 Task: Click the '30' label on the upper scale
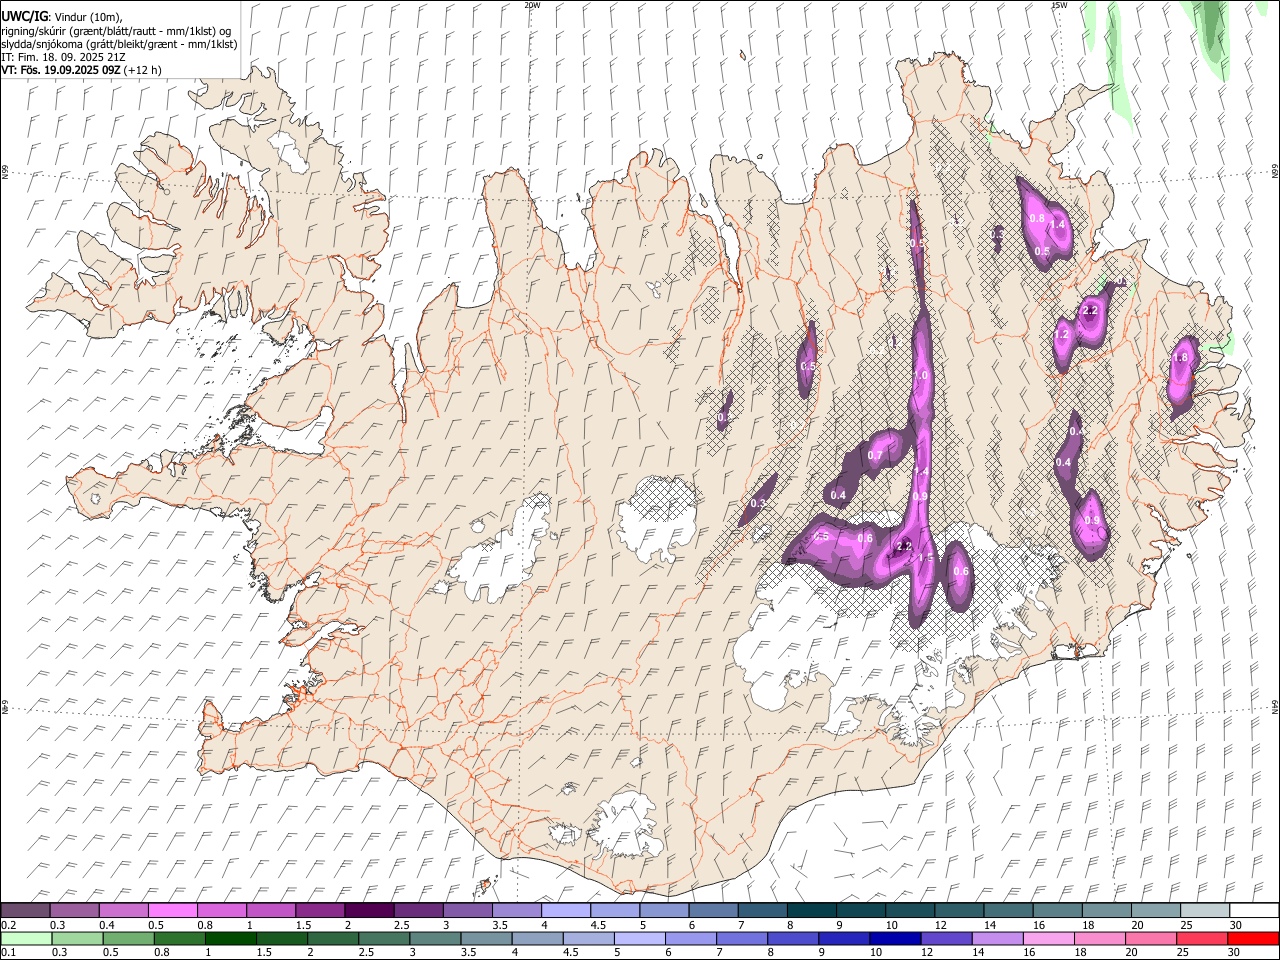pyautogui.click(x=1236, y=925)
